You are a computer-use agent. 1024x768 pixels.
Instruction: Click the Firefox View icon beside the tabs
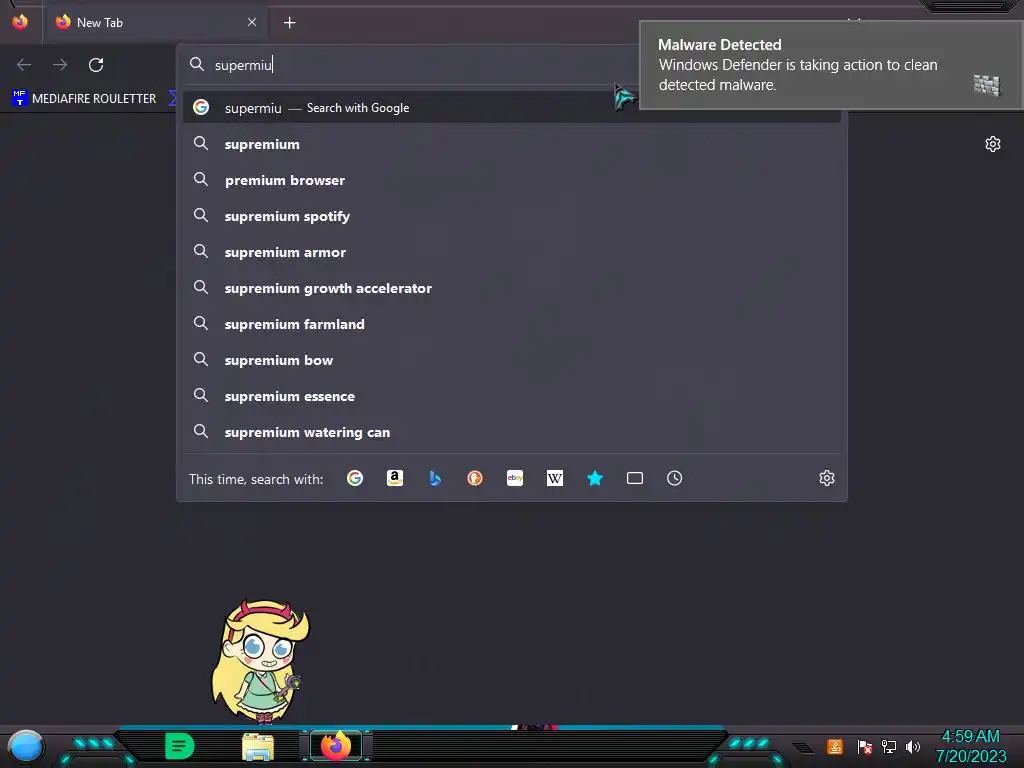[x=20, y=22]
